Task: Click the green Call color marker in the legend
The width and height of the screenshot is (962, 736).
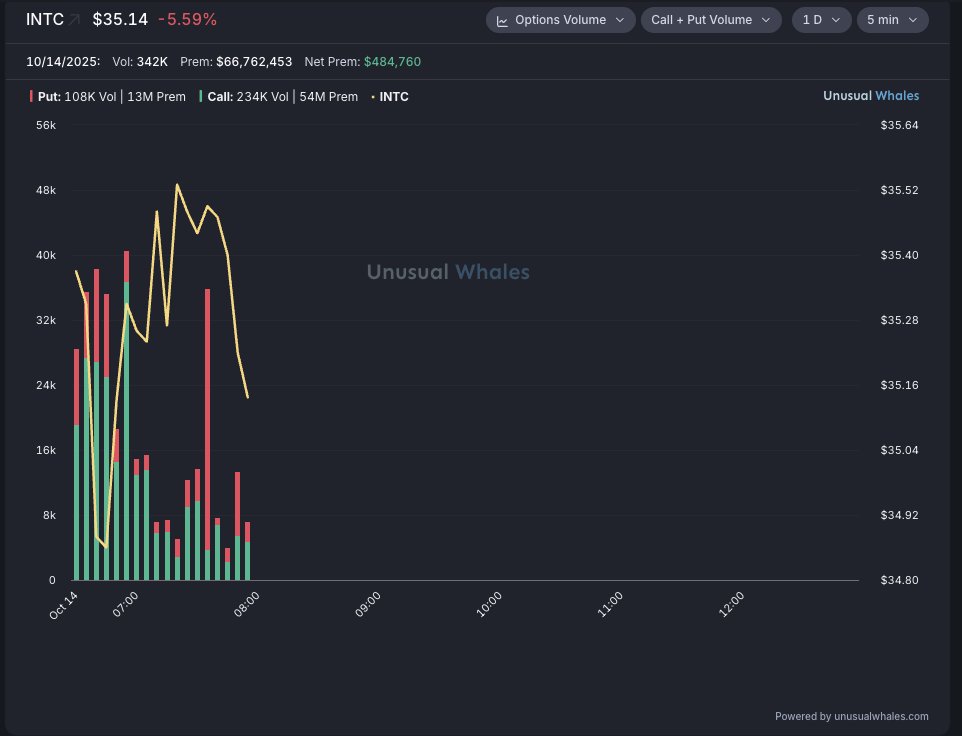Action: [x=201, y=97]
